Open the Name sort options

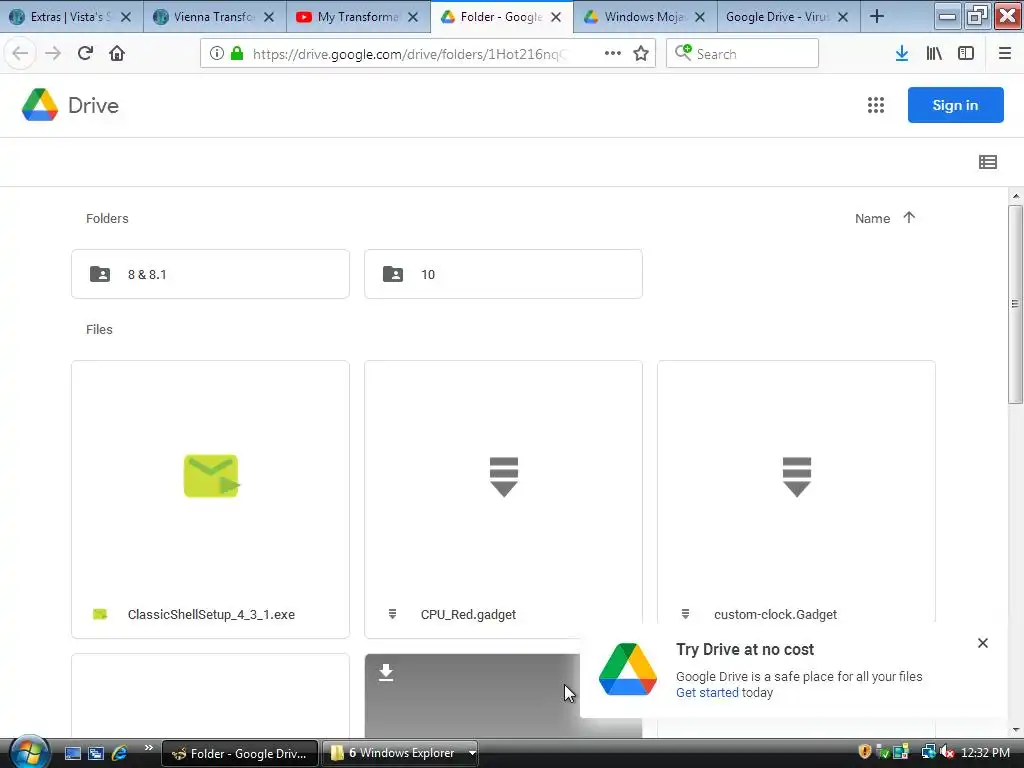pyautogui.click(x=872, y=219)
